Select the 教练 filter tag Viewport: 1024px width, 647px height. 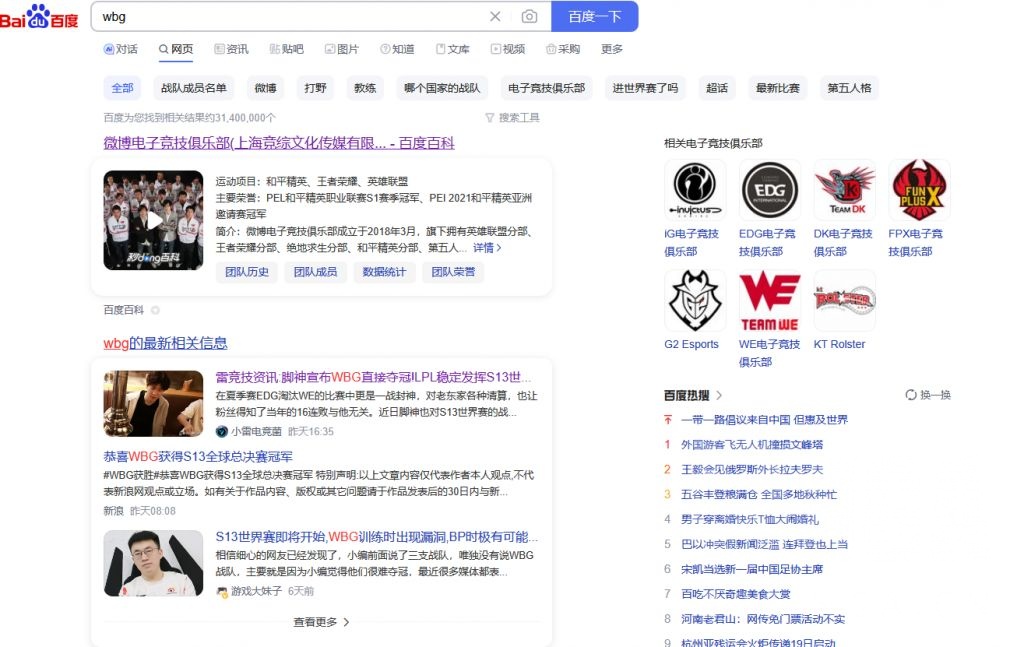point(364,88)
